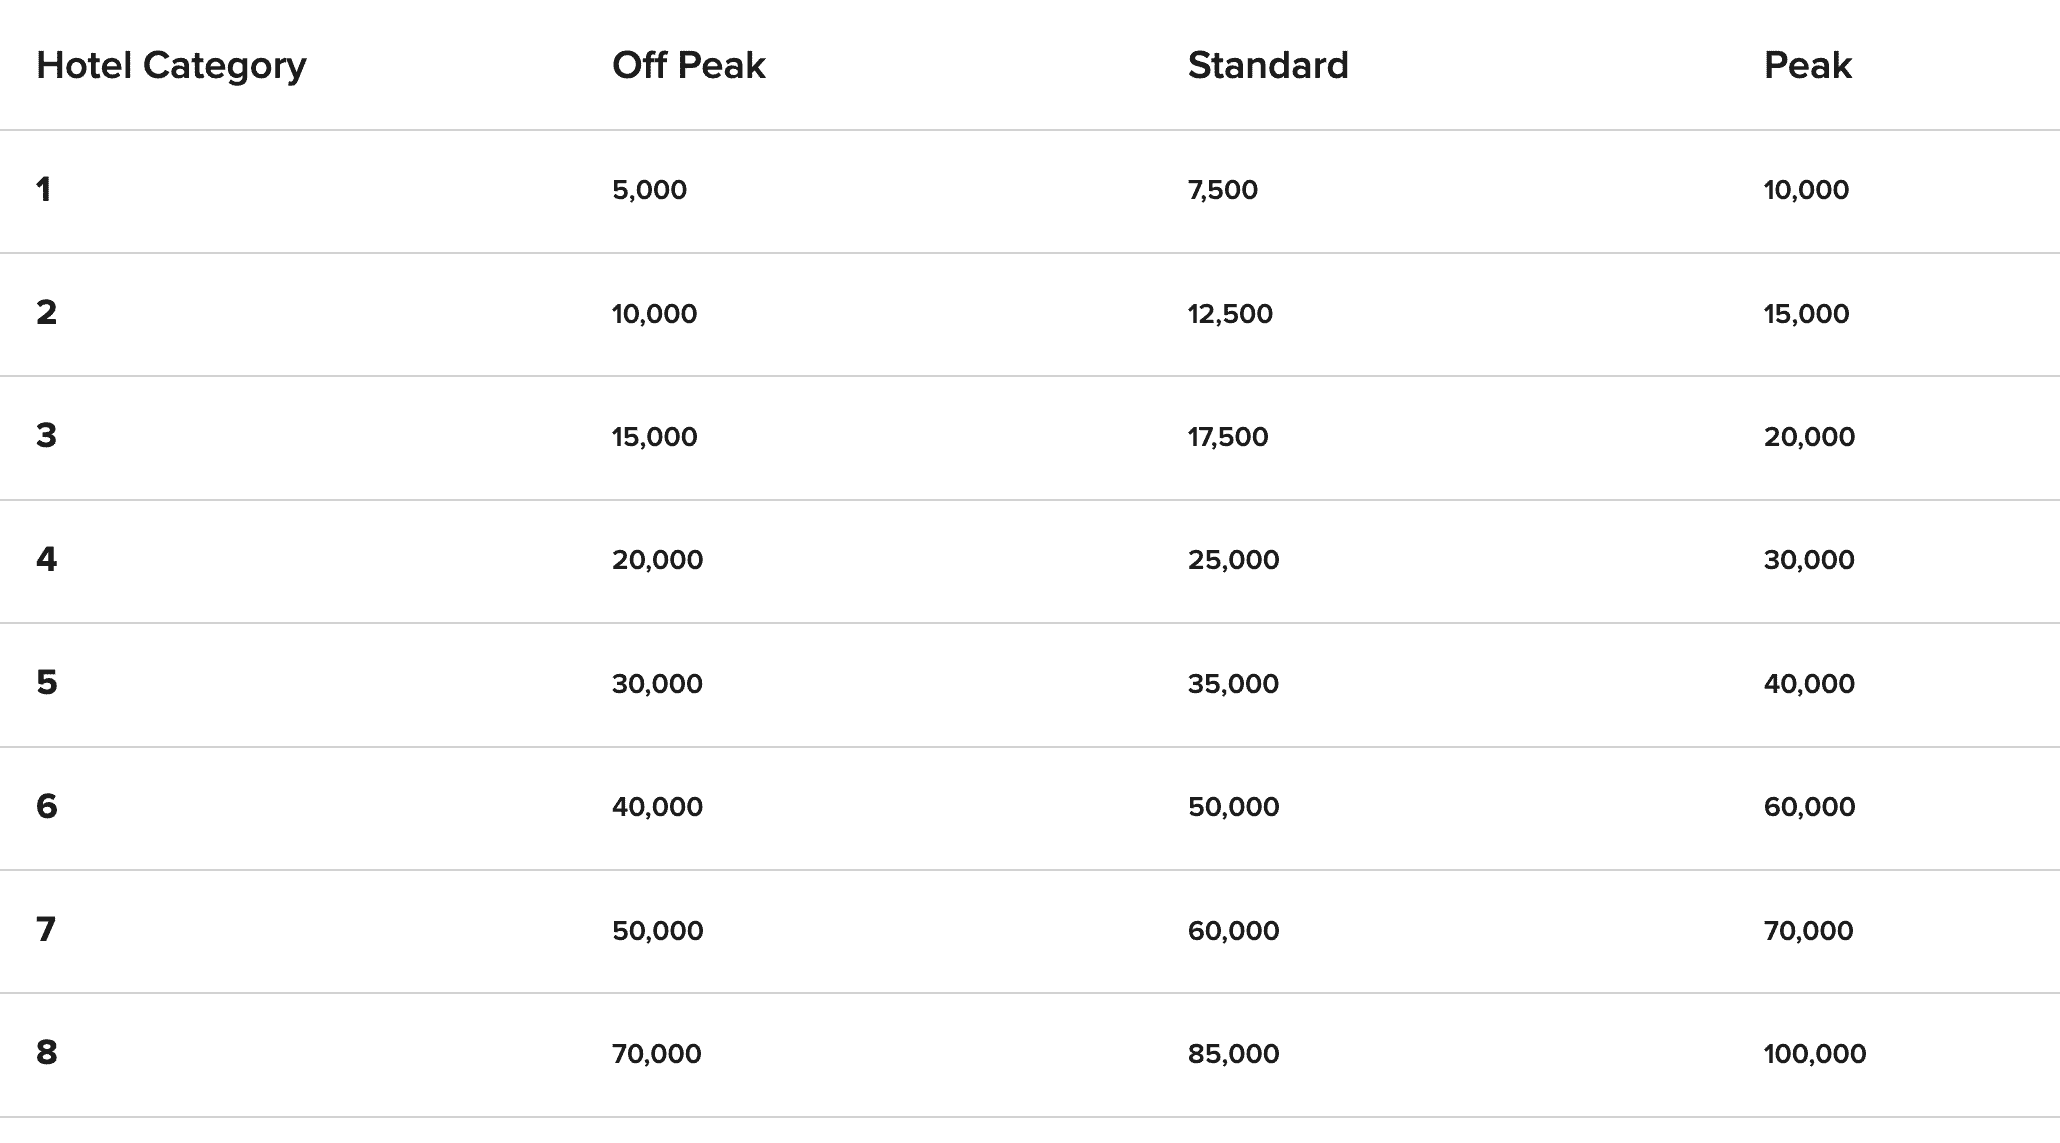Viewport: 2060px width, 1143px height.
Task: Click the 17,500 Standard value
Action: tap(1227, 437)
